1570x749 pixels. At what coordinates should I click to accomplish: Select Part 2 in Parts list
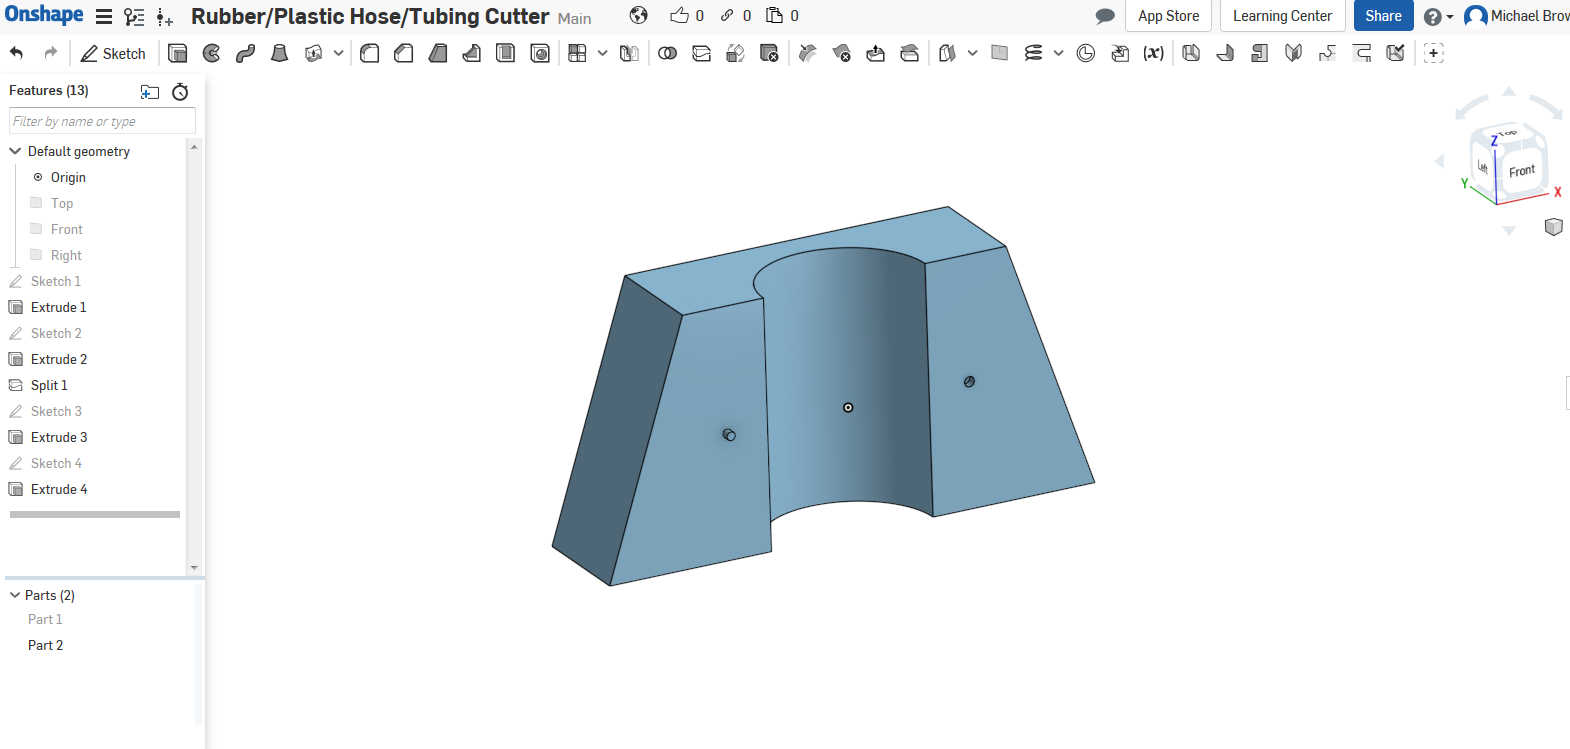[x=46, y=645]
